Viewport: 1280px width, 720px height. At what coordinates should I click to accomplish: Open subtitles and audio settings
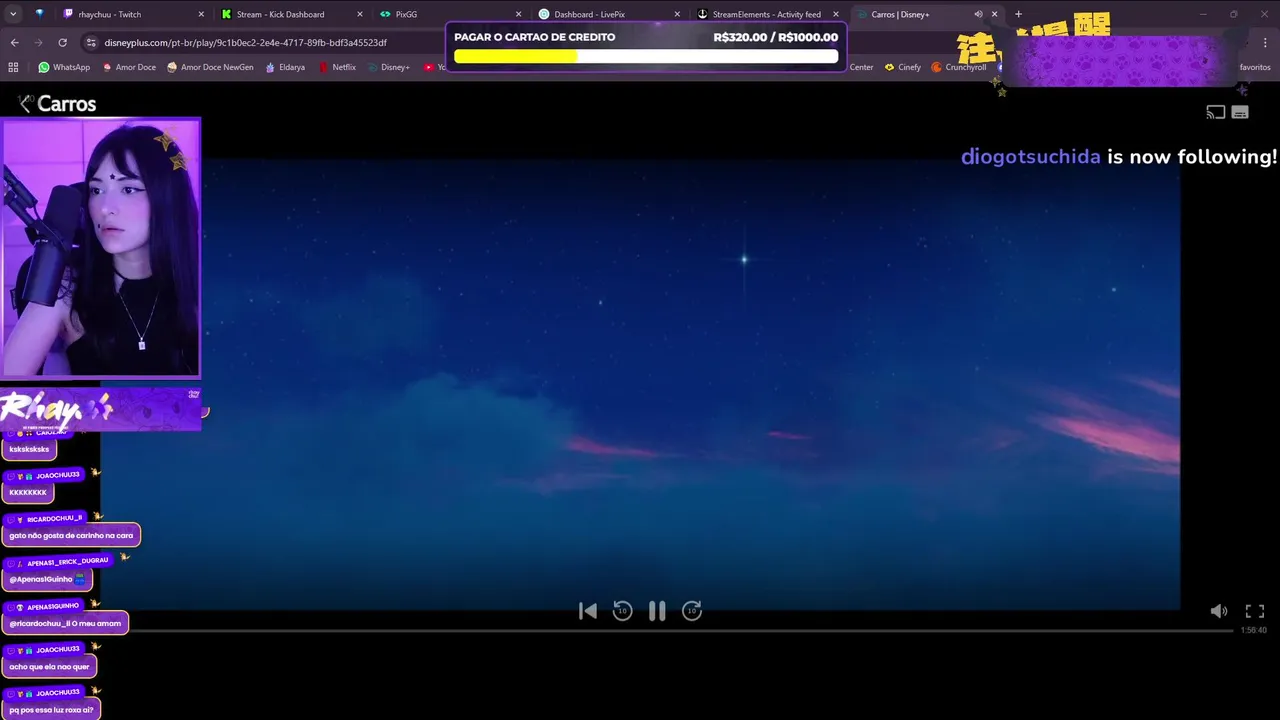(x=1240, y=112)
